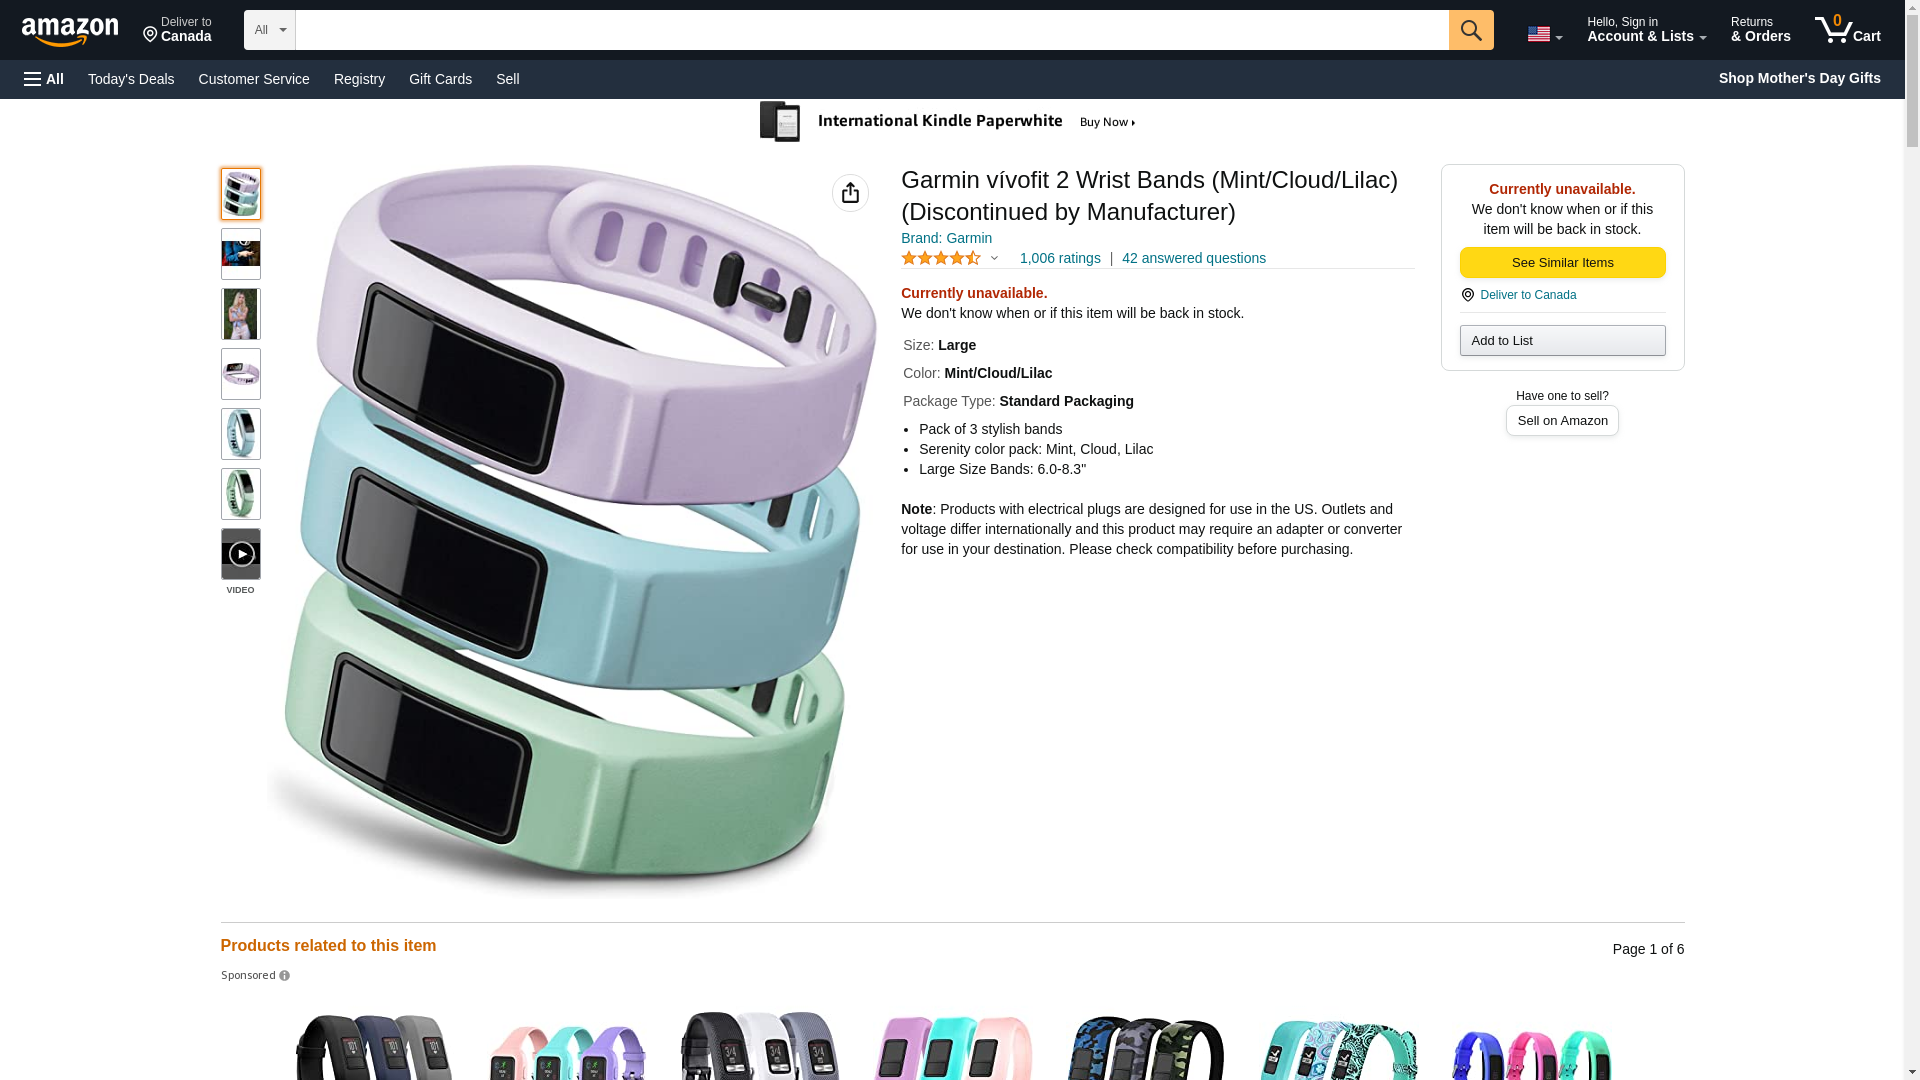Viewport: 1920px width, 1080px height.
Task: Click the Amazon logo
Action: tap(70, 31)
